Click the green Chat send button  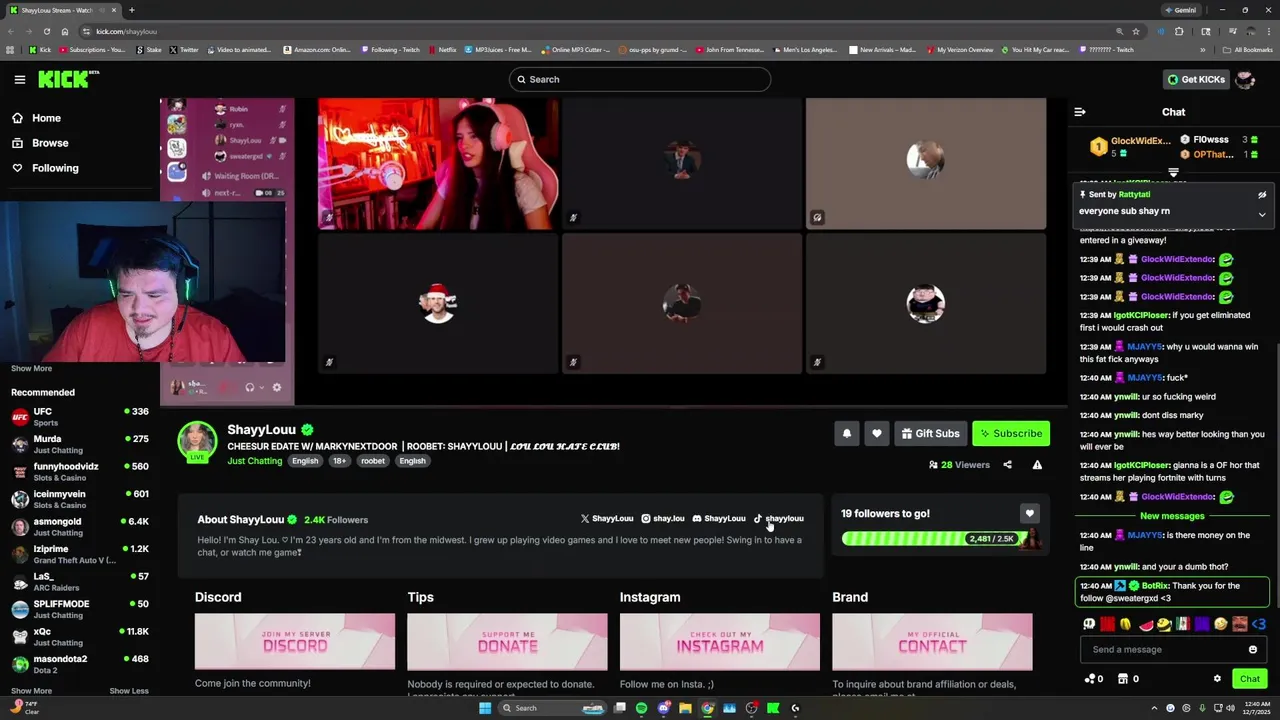(1250, 679)
